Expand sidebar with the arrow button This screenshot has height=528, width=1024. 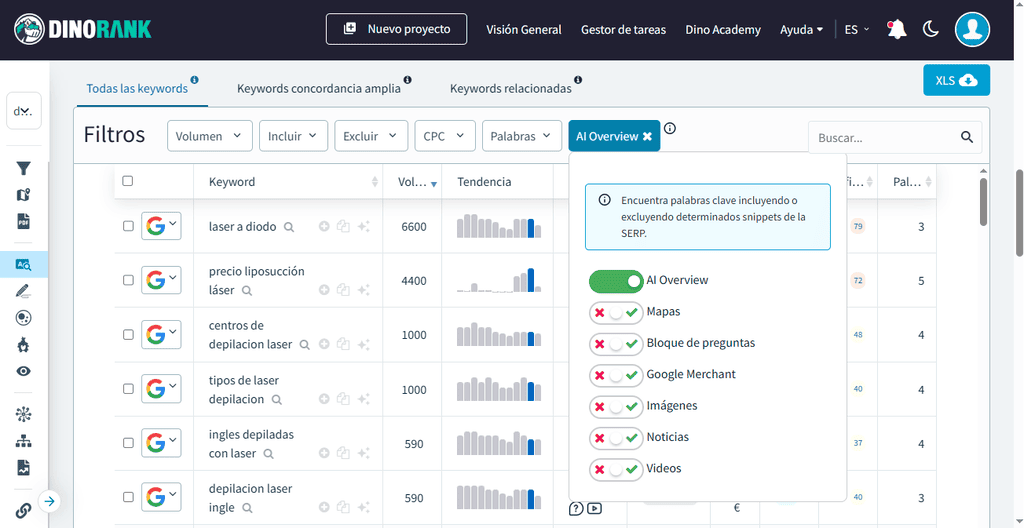click(49, 501)
